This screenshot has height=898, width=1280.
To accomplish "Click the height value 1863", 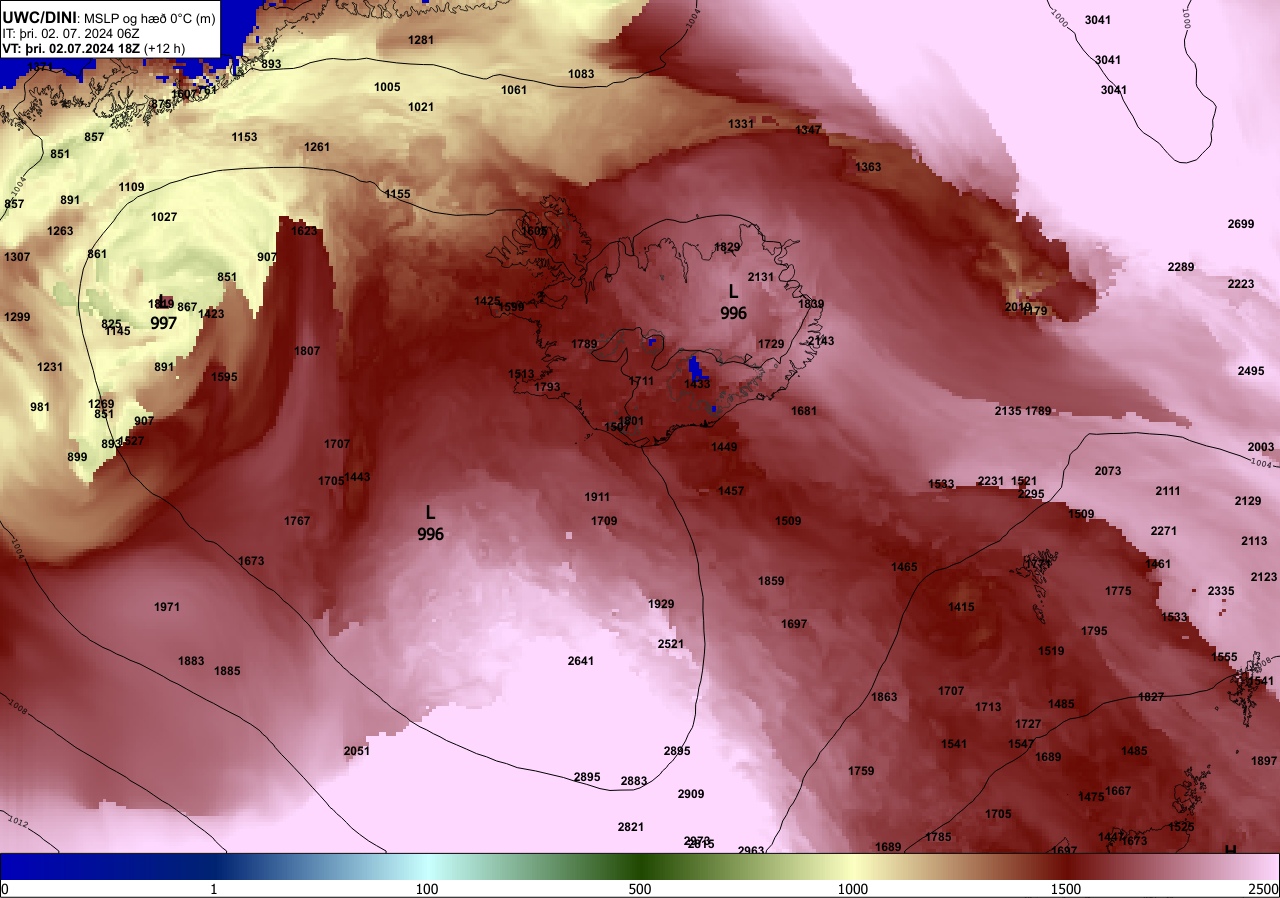I will (x=884, y=697).
